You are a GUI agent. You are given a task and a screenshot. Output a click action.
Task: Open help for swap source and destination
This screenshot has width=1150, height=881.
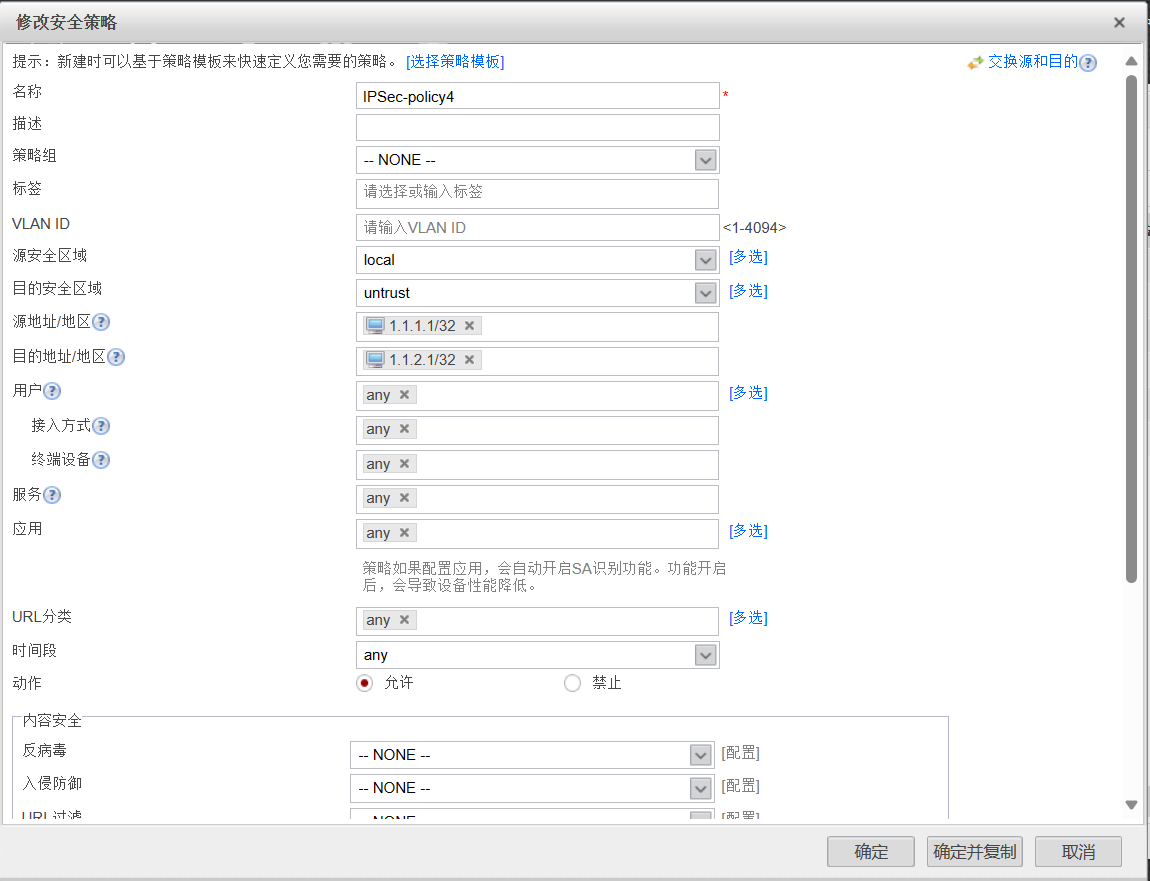(x=1088, y=63)
